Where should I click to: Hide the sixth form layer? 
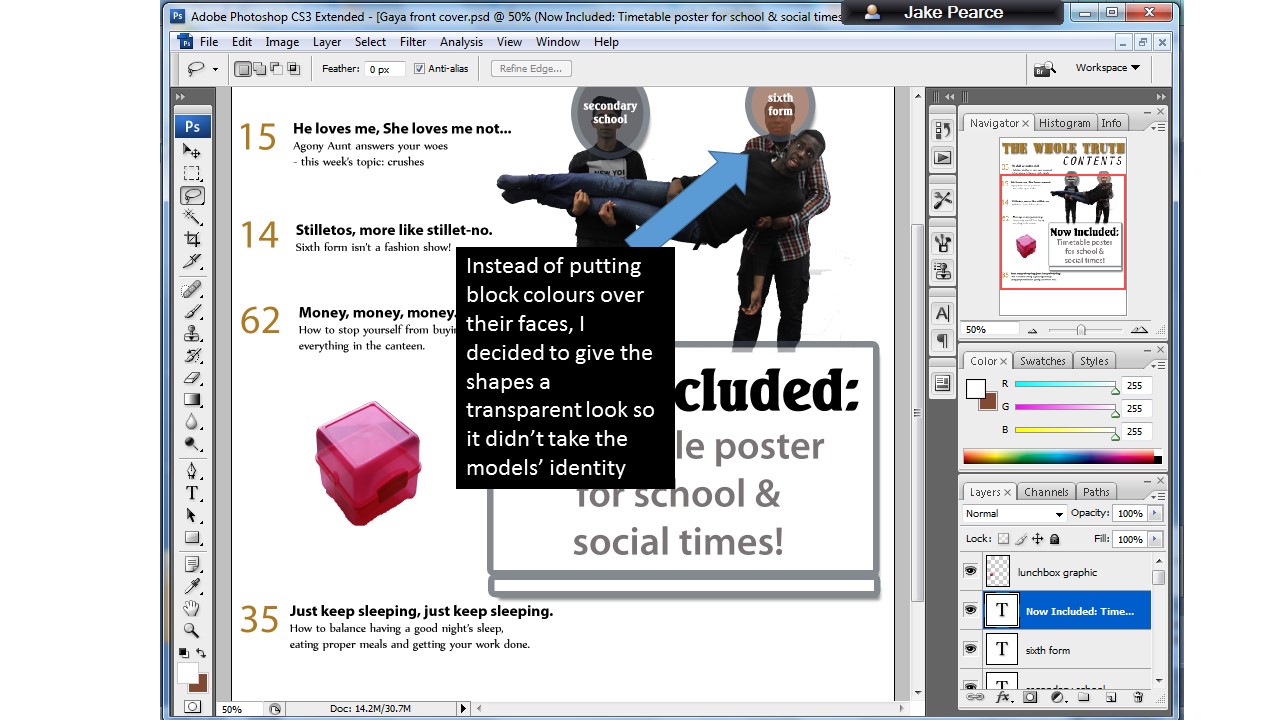click(x=970, y=649)
